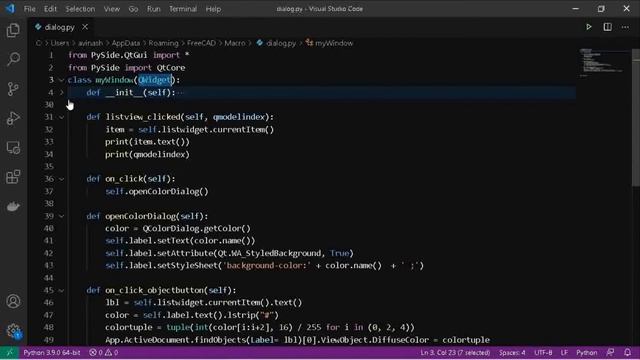Click 'QColorDialog.getColor()' on line 40
This screenshot has width=640, height=360.
pos(196,229)
